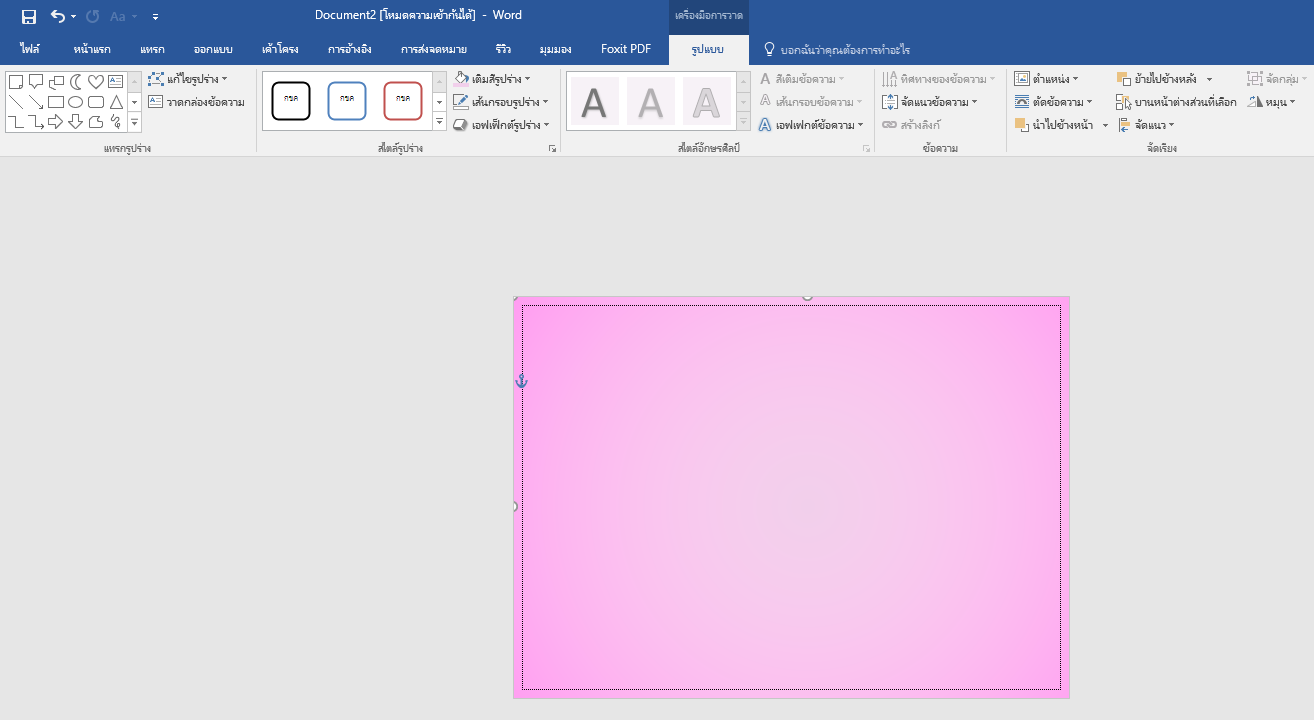
Task: Click the top-middle resize handle of shape
Action: click(808, 297)
